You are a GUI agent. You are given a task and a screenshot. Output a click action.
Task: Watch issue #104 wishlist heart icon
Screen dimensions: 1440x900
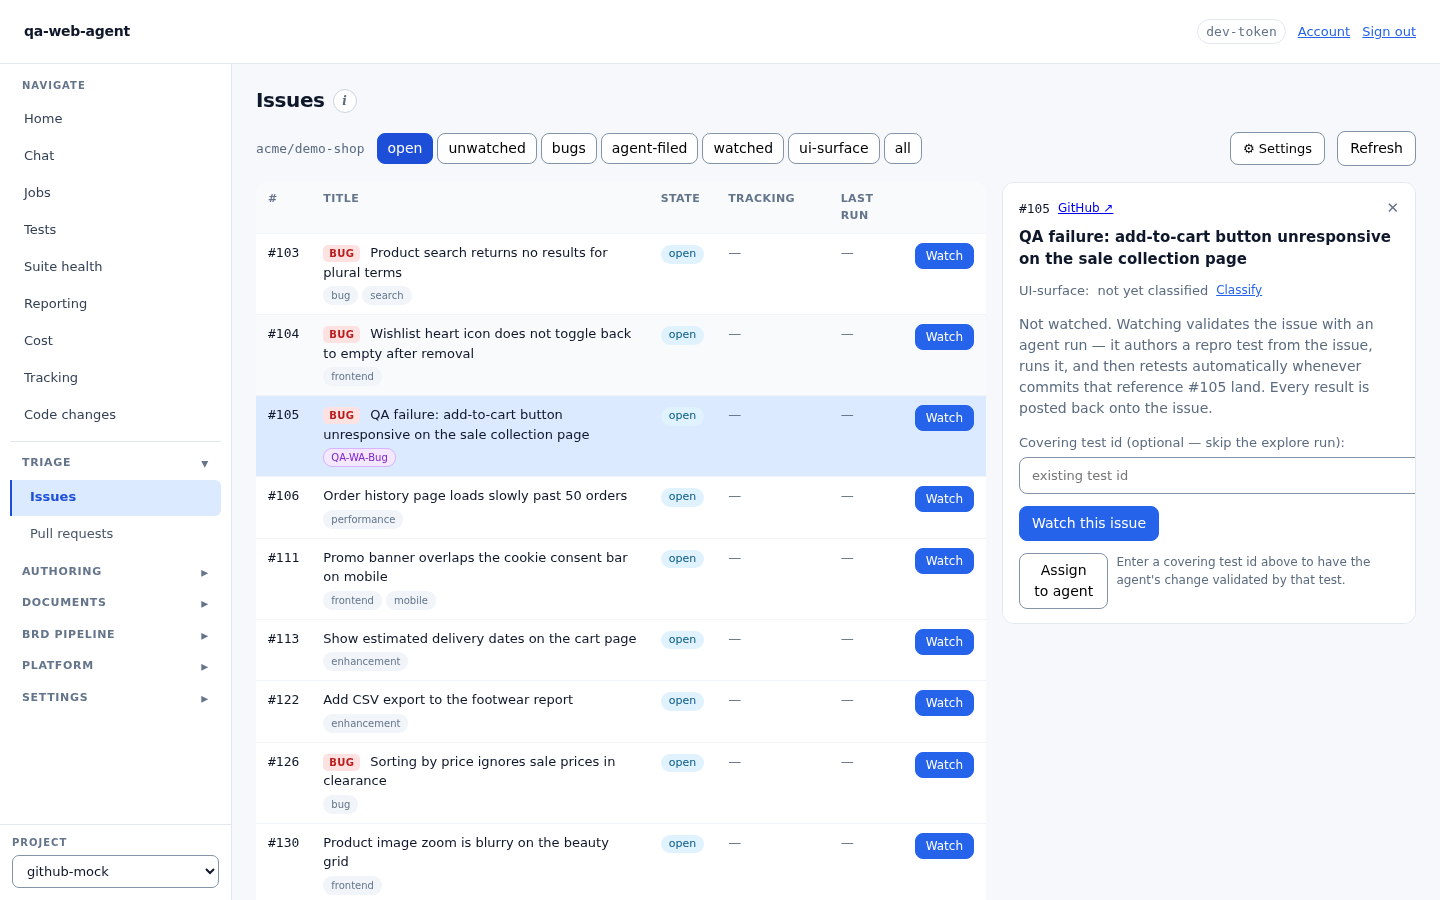click(x=944, y=337)
